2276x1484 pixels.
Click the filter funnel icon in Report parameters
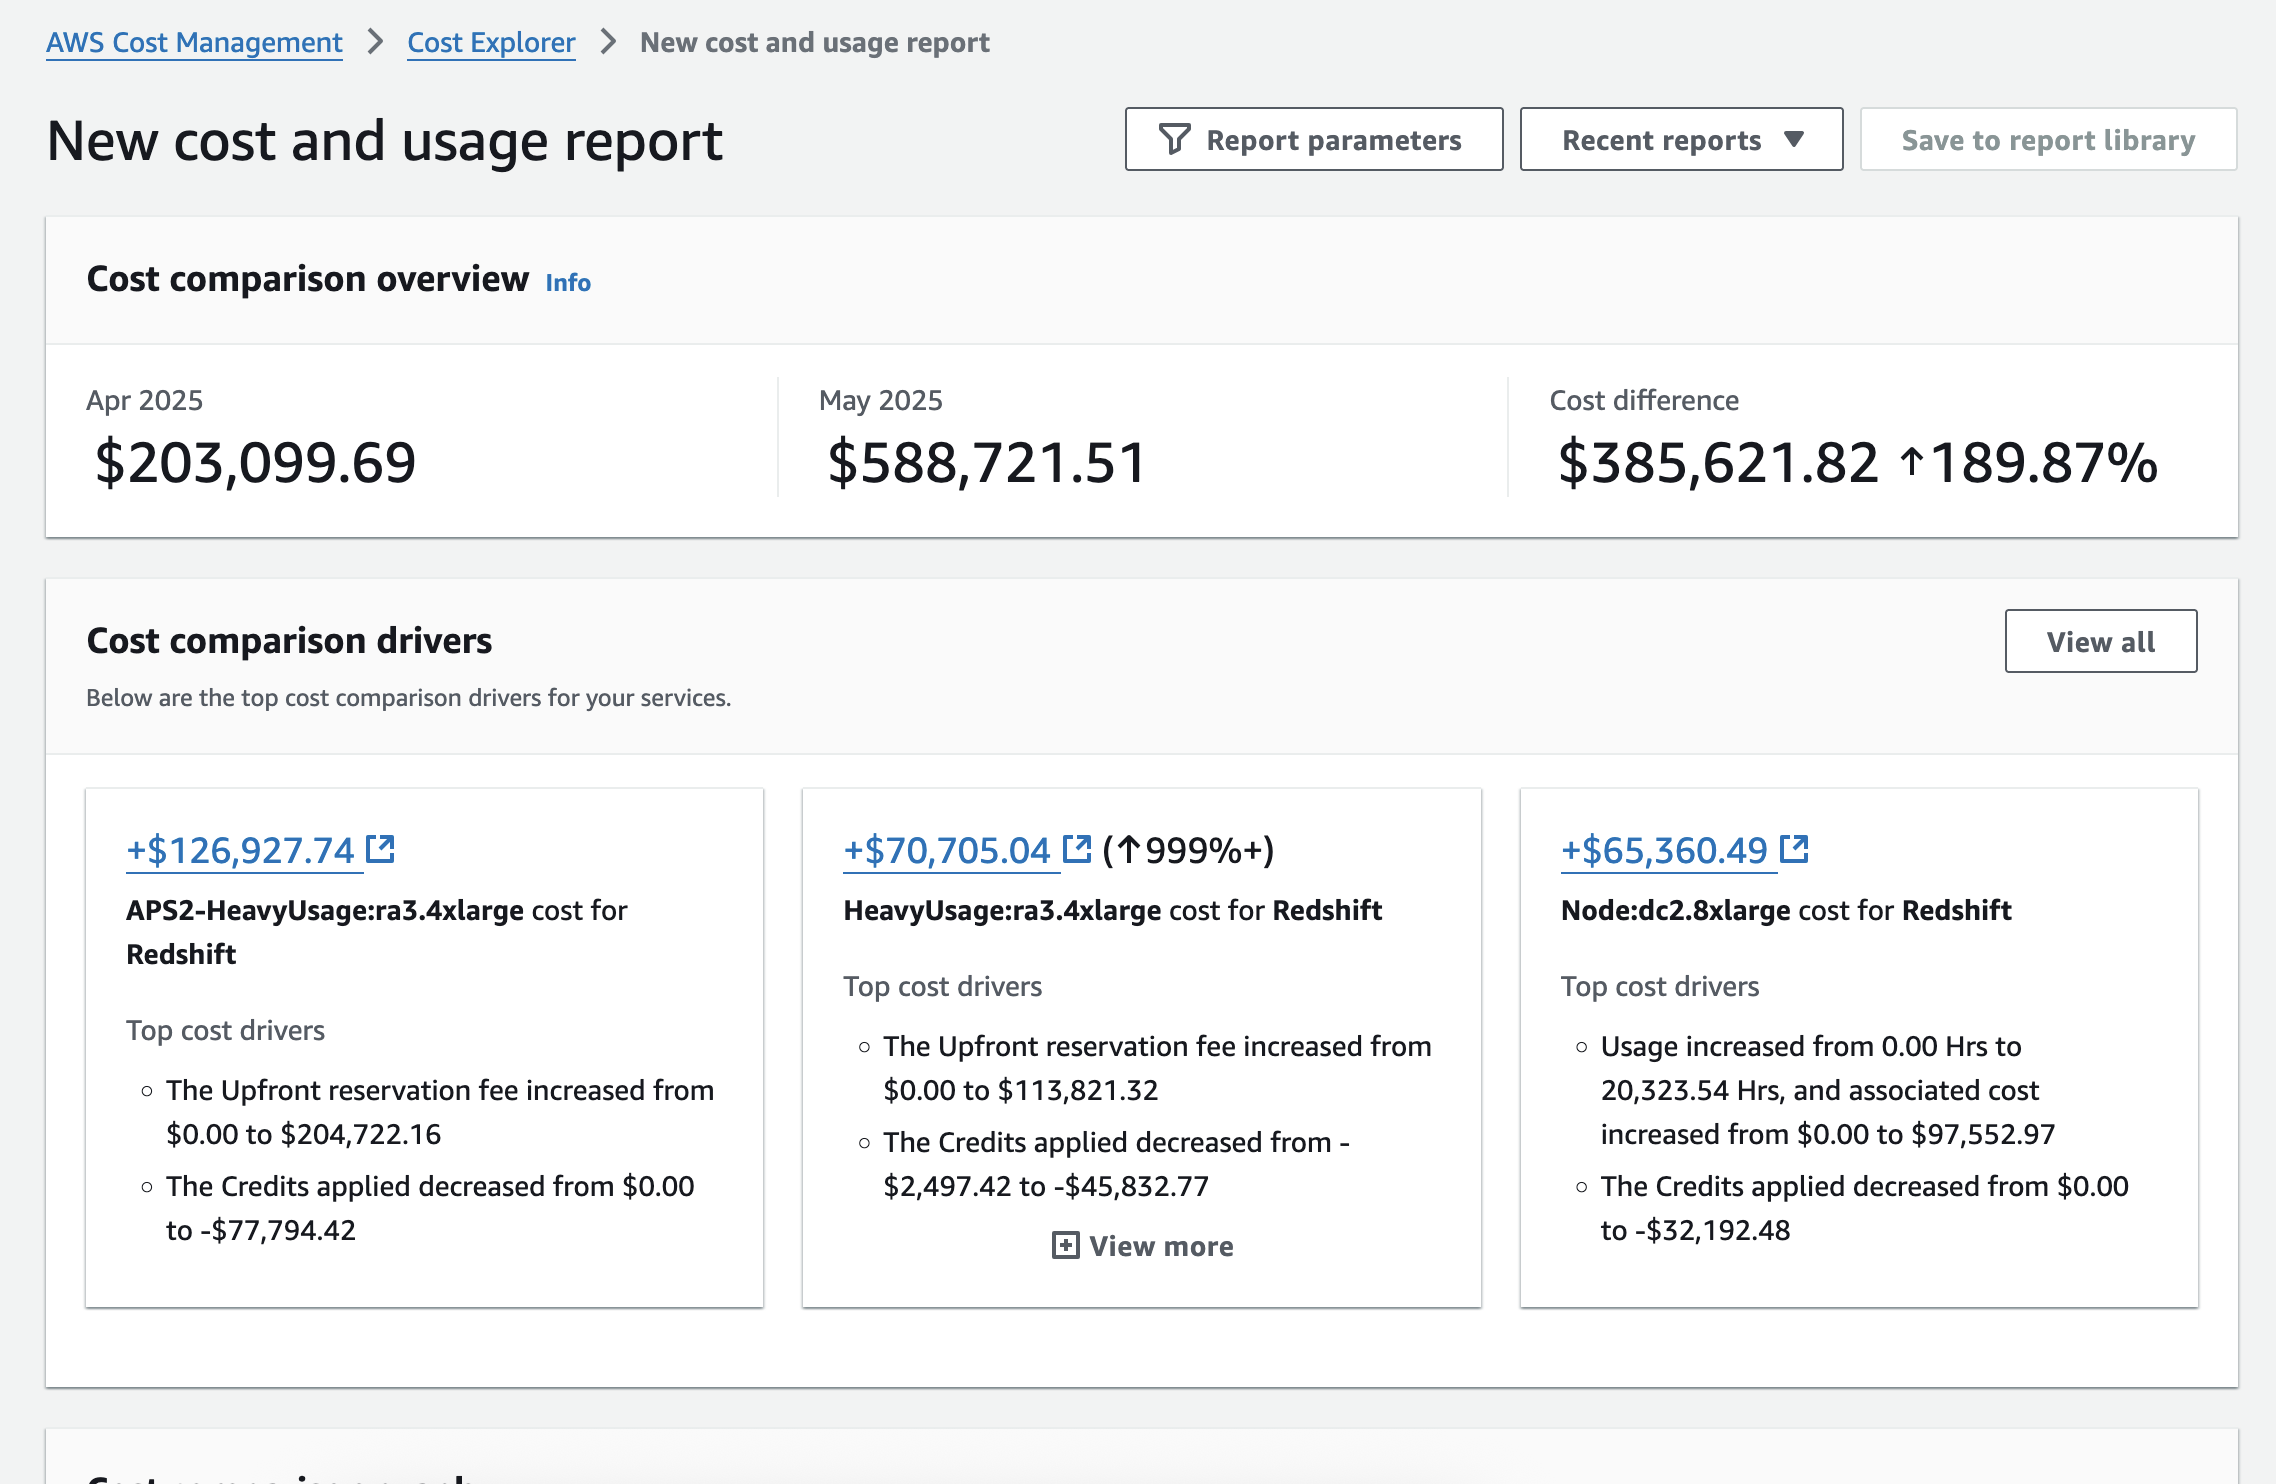pos(1174,139)
